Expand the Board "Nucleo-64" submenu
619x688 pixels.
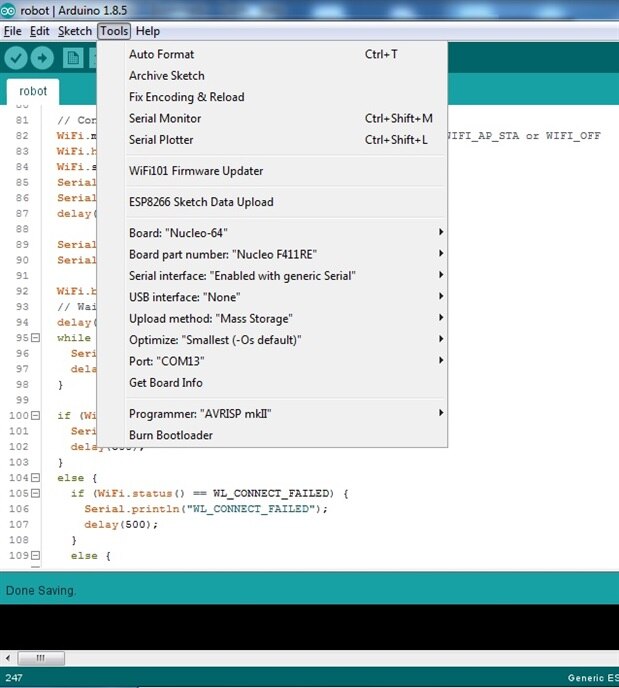[285, 233]
